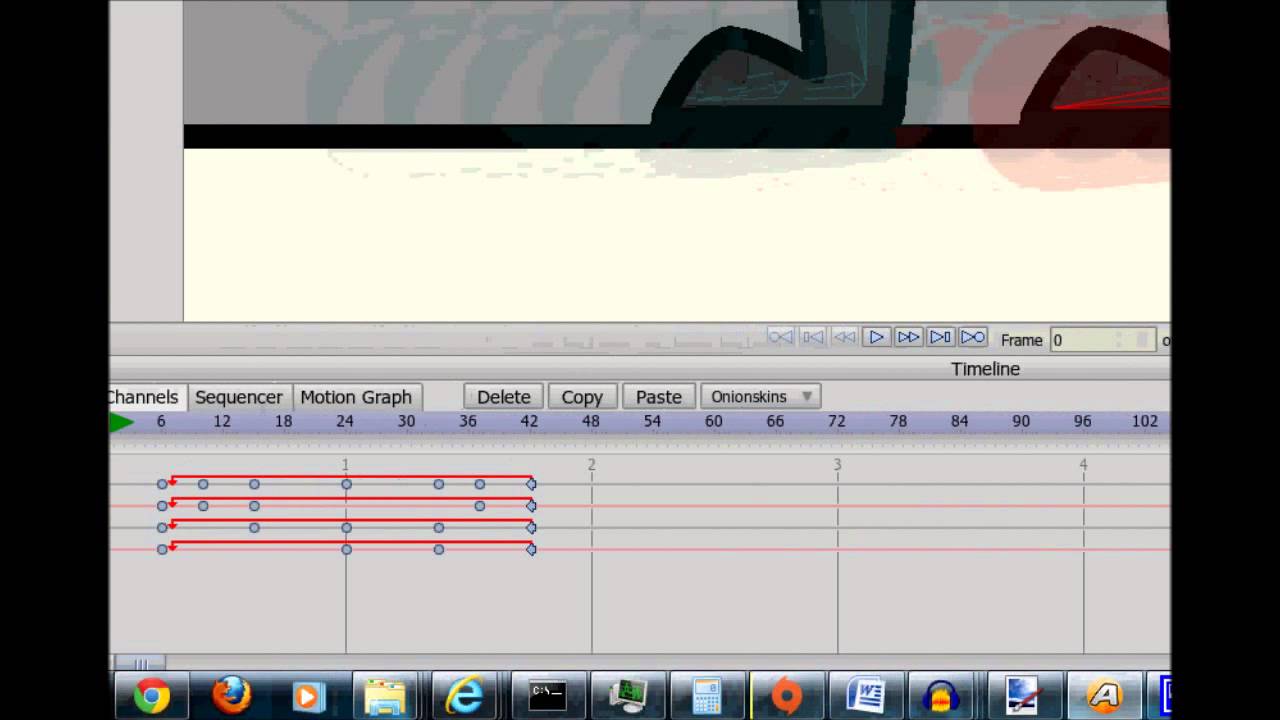
Task: Open the green-screen monitor taskbar icon
Action: (x=628, y=696)
